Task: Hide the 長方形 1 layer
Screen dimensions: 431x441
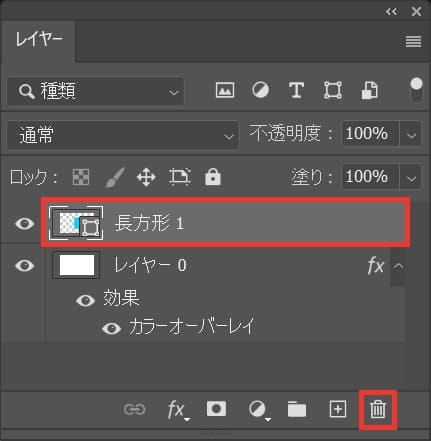Action: (x=25, y=224)
